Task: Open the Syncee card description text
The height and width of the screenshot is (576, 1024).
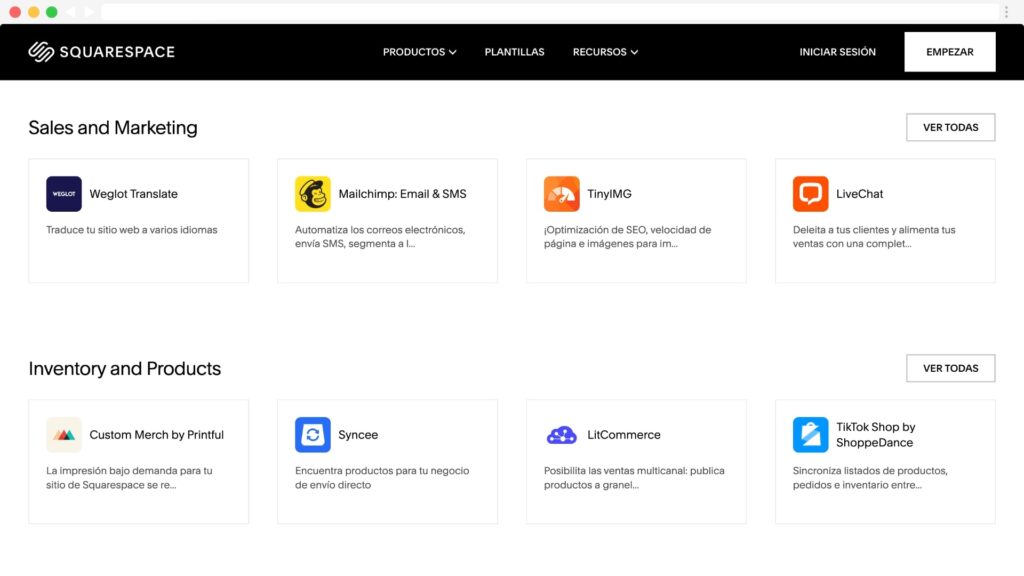Action: pyautogui.click(x=381, y=478)
